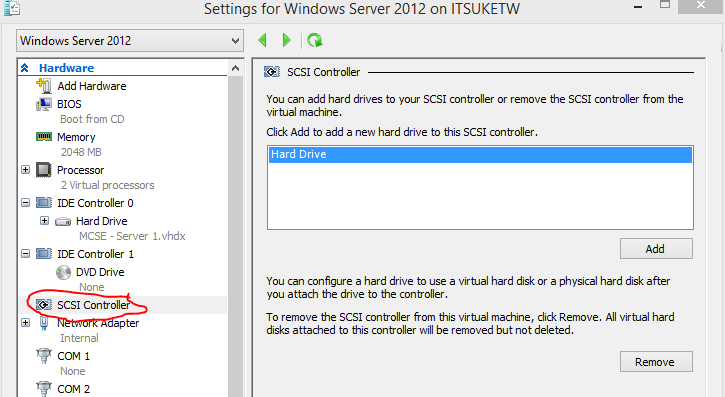Expand the Processor node
The width and height of the screenshot is (725, 397).
(x=25, y=170)
